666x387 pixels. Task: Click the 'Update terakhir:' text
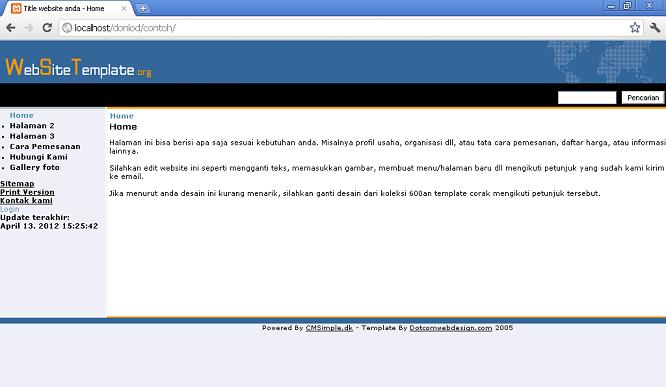click(35, 218)
